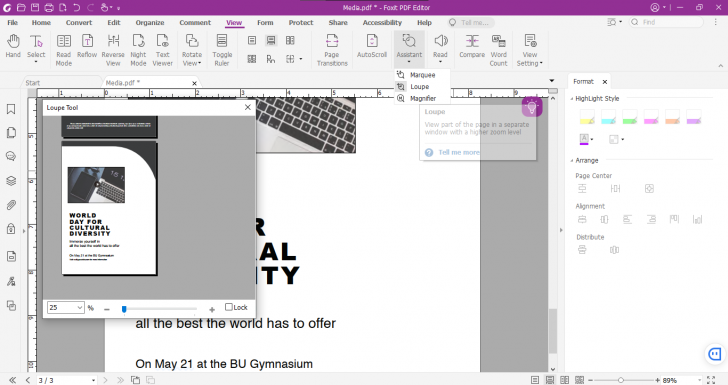This screenshot has height=385, width=728.
Task: Open Page Transitions
Action: tap(332, 50)
